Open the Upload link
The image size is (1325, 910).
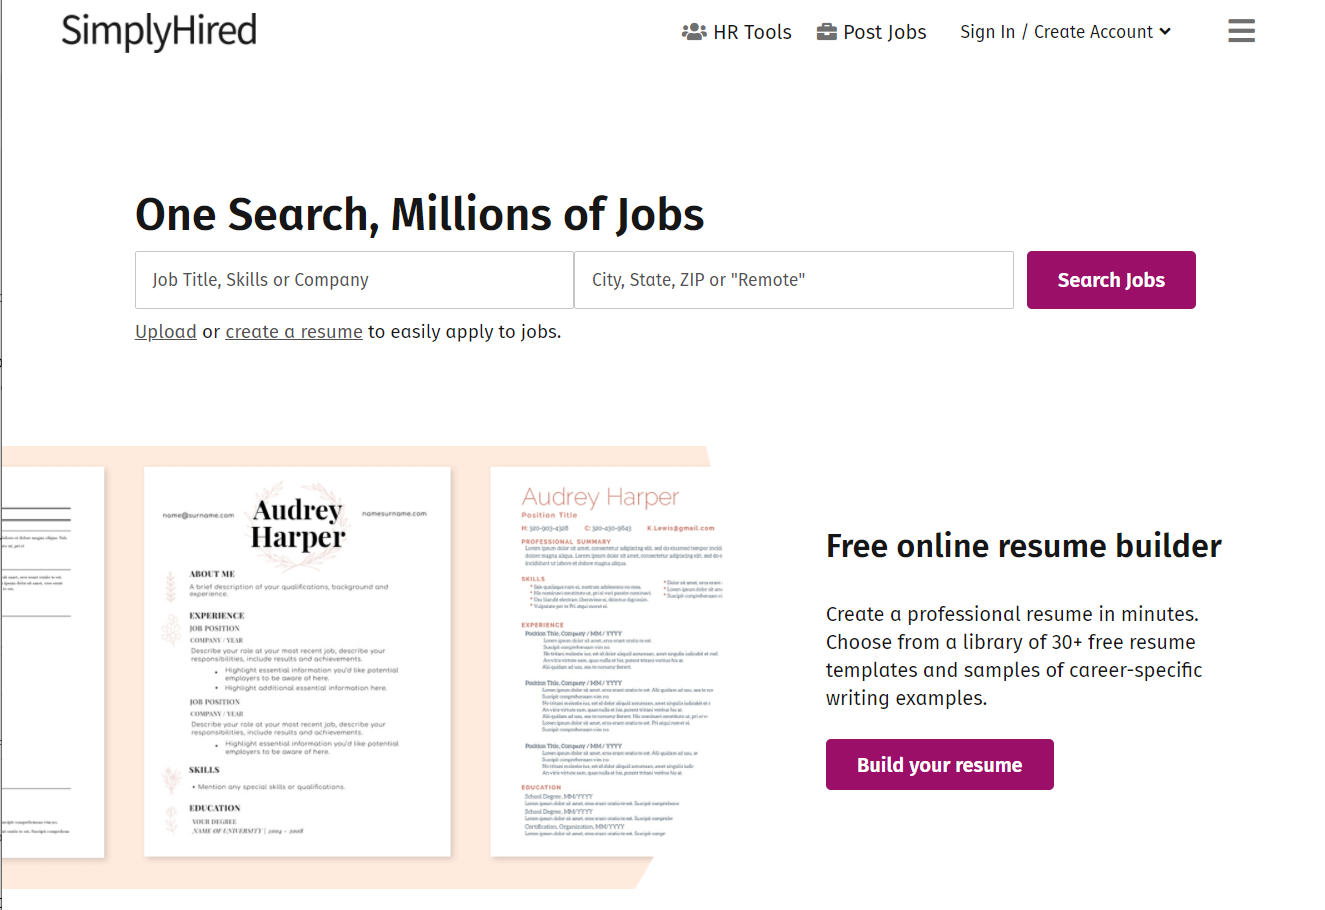tap(166, 331)
